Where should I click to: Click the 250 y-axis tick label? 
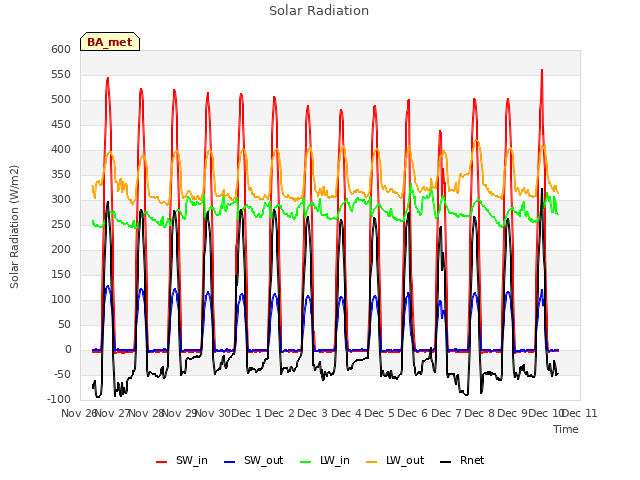(61, 224)
